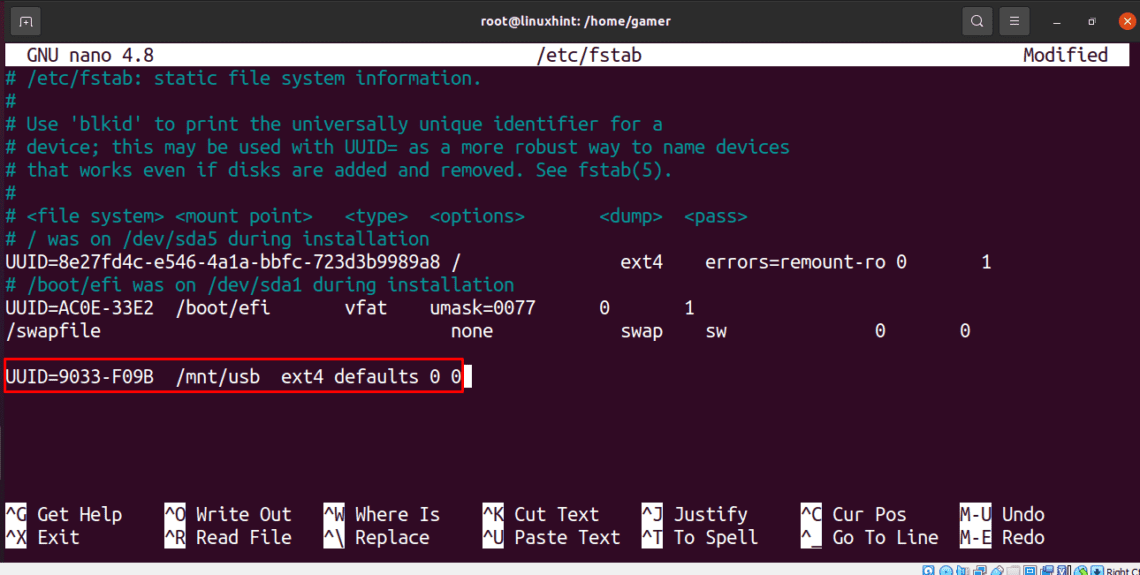1140x575 pixels.
Task: Click the Modified status indicator
Action: pyautogui.click(x=1065, y=55)
